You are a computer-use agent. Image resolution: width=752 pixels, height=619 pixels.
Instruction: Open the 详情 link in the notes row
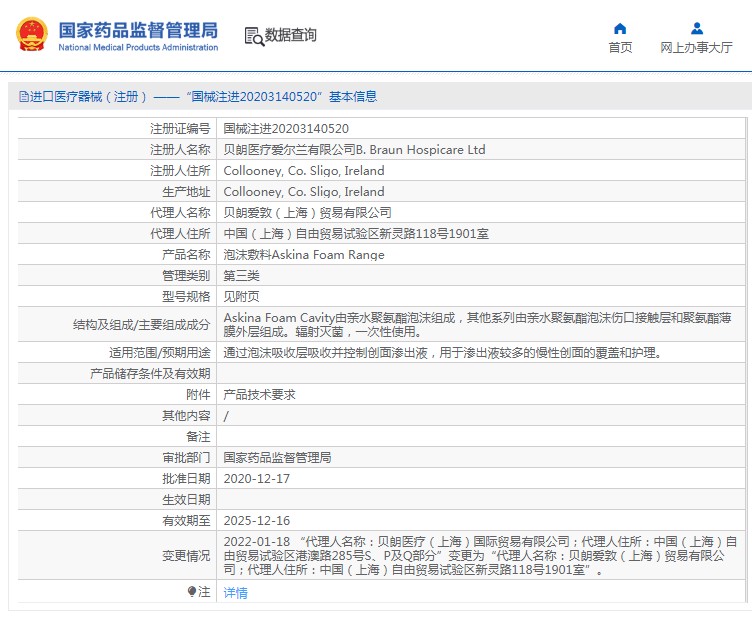coord(235,593)
